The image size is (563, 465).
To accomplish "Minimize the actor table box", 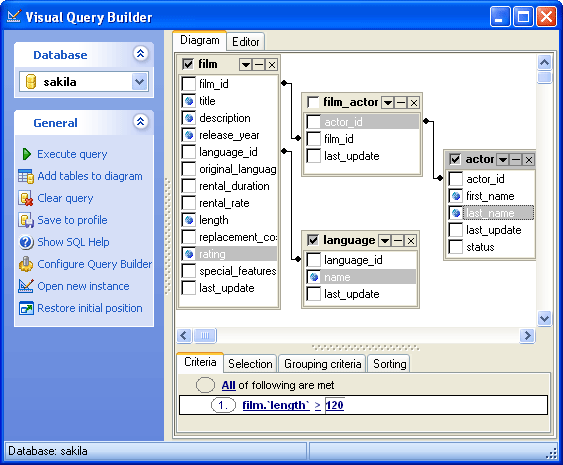I will coord(516,160).
